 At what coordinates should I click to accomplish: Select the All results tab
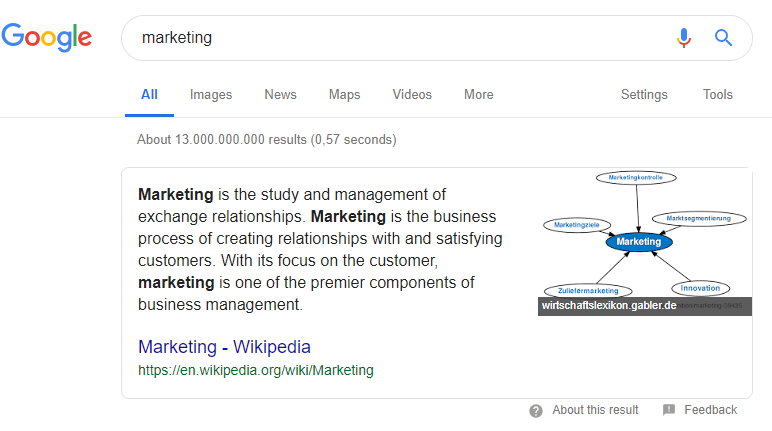[149, 95]
